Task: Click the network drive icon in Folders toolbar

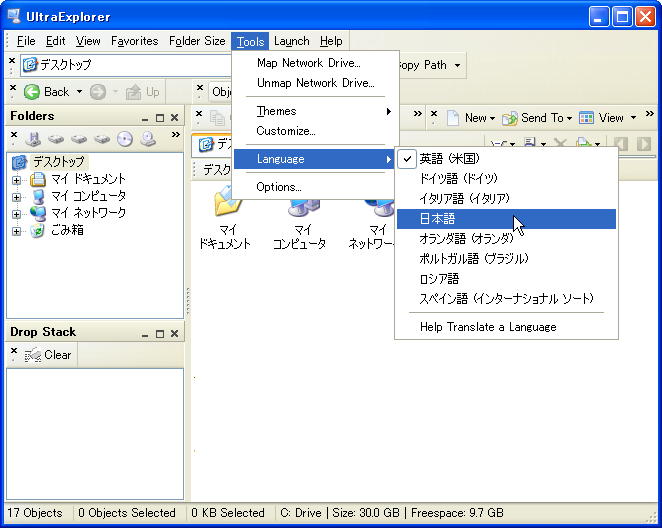Action: tap(148, 139)
